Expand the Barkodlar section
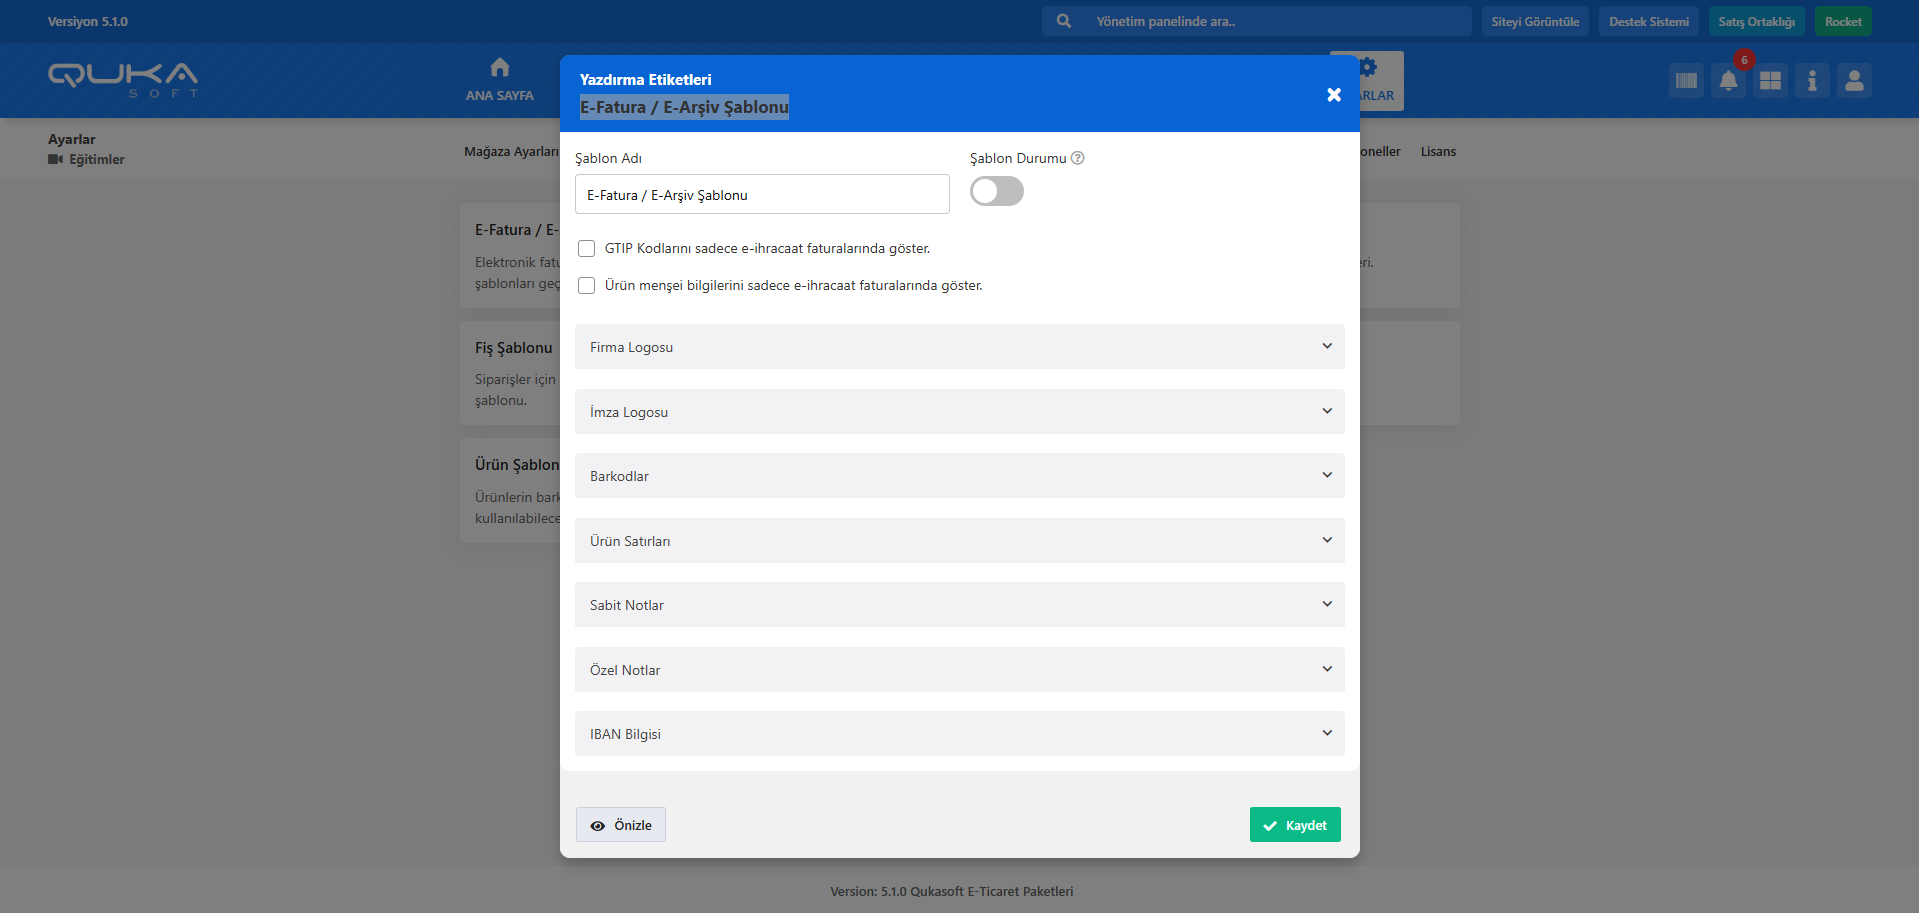Viewport: 1919px width, 913px height. pos(959,476)
